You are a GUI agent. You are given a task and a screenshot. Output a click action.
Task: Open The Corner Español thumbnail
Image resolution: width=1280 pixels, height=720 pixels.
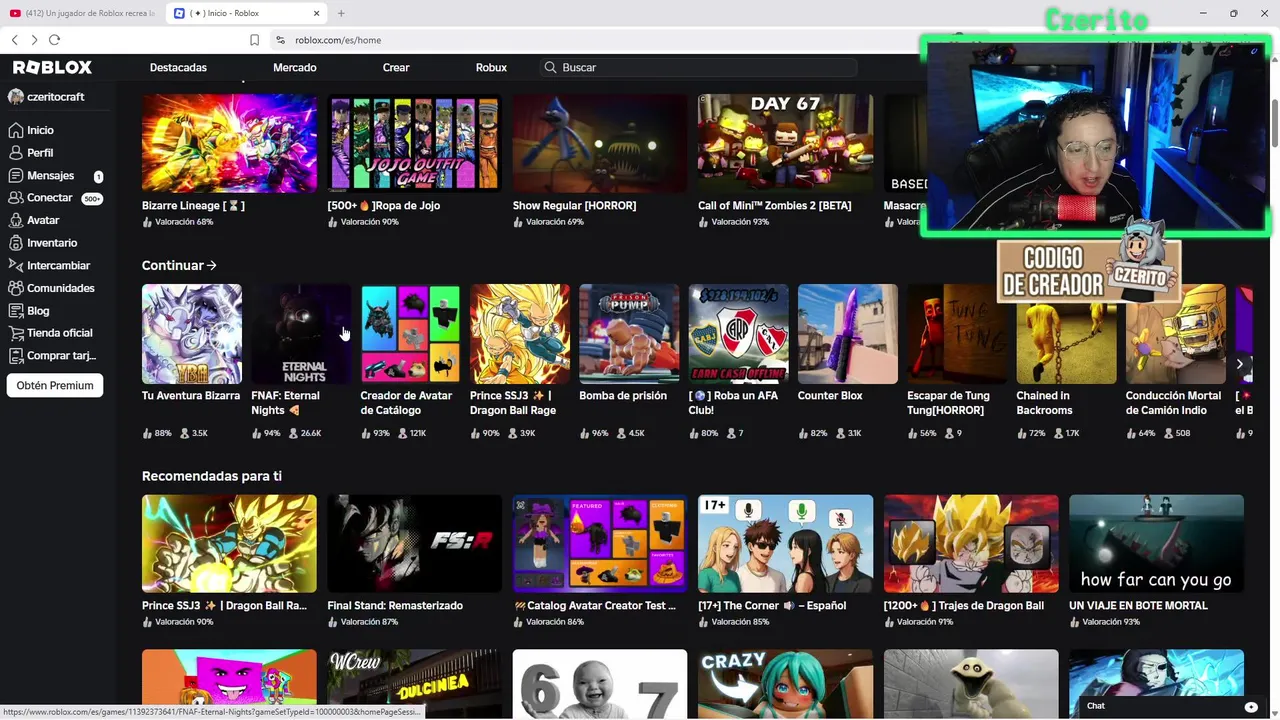point(785,544)
